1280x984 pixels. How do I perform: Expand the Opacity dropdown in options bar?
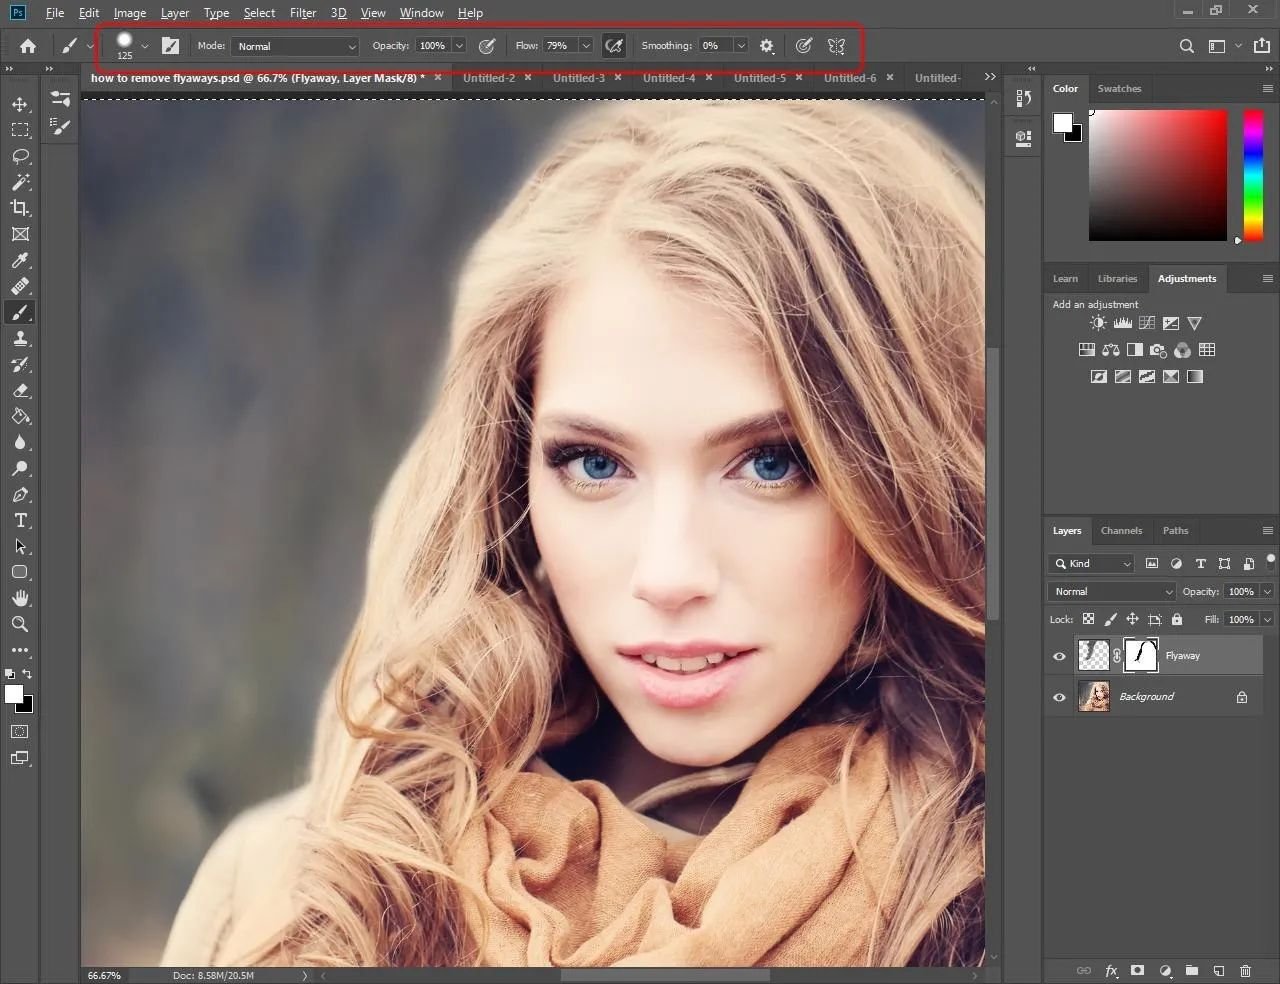pos(459,46)
